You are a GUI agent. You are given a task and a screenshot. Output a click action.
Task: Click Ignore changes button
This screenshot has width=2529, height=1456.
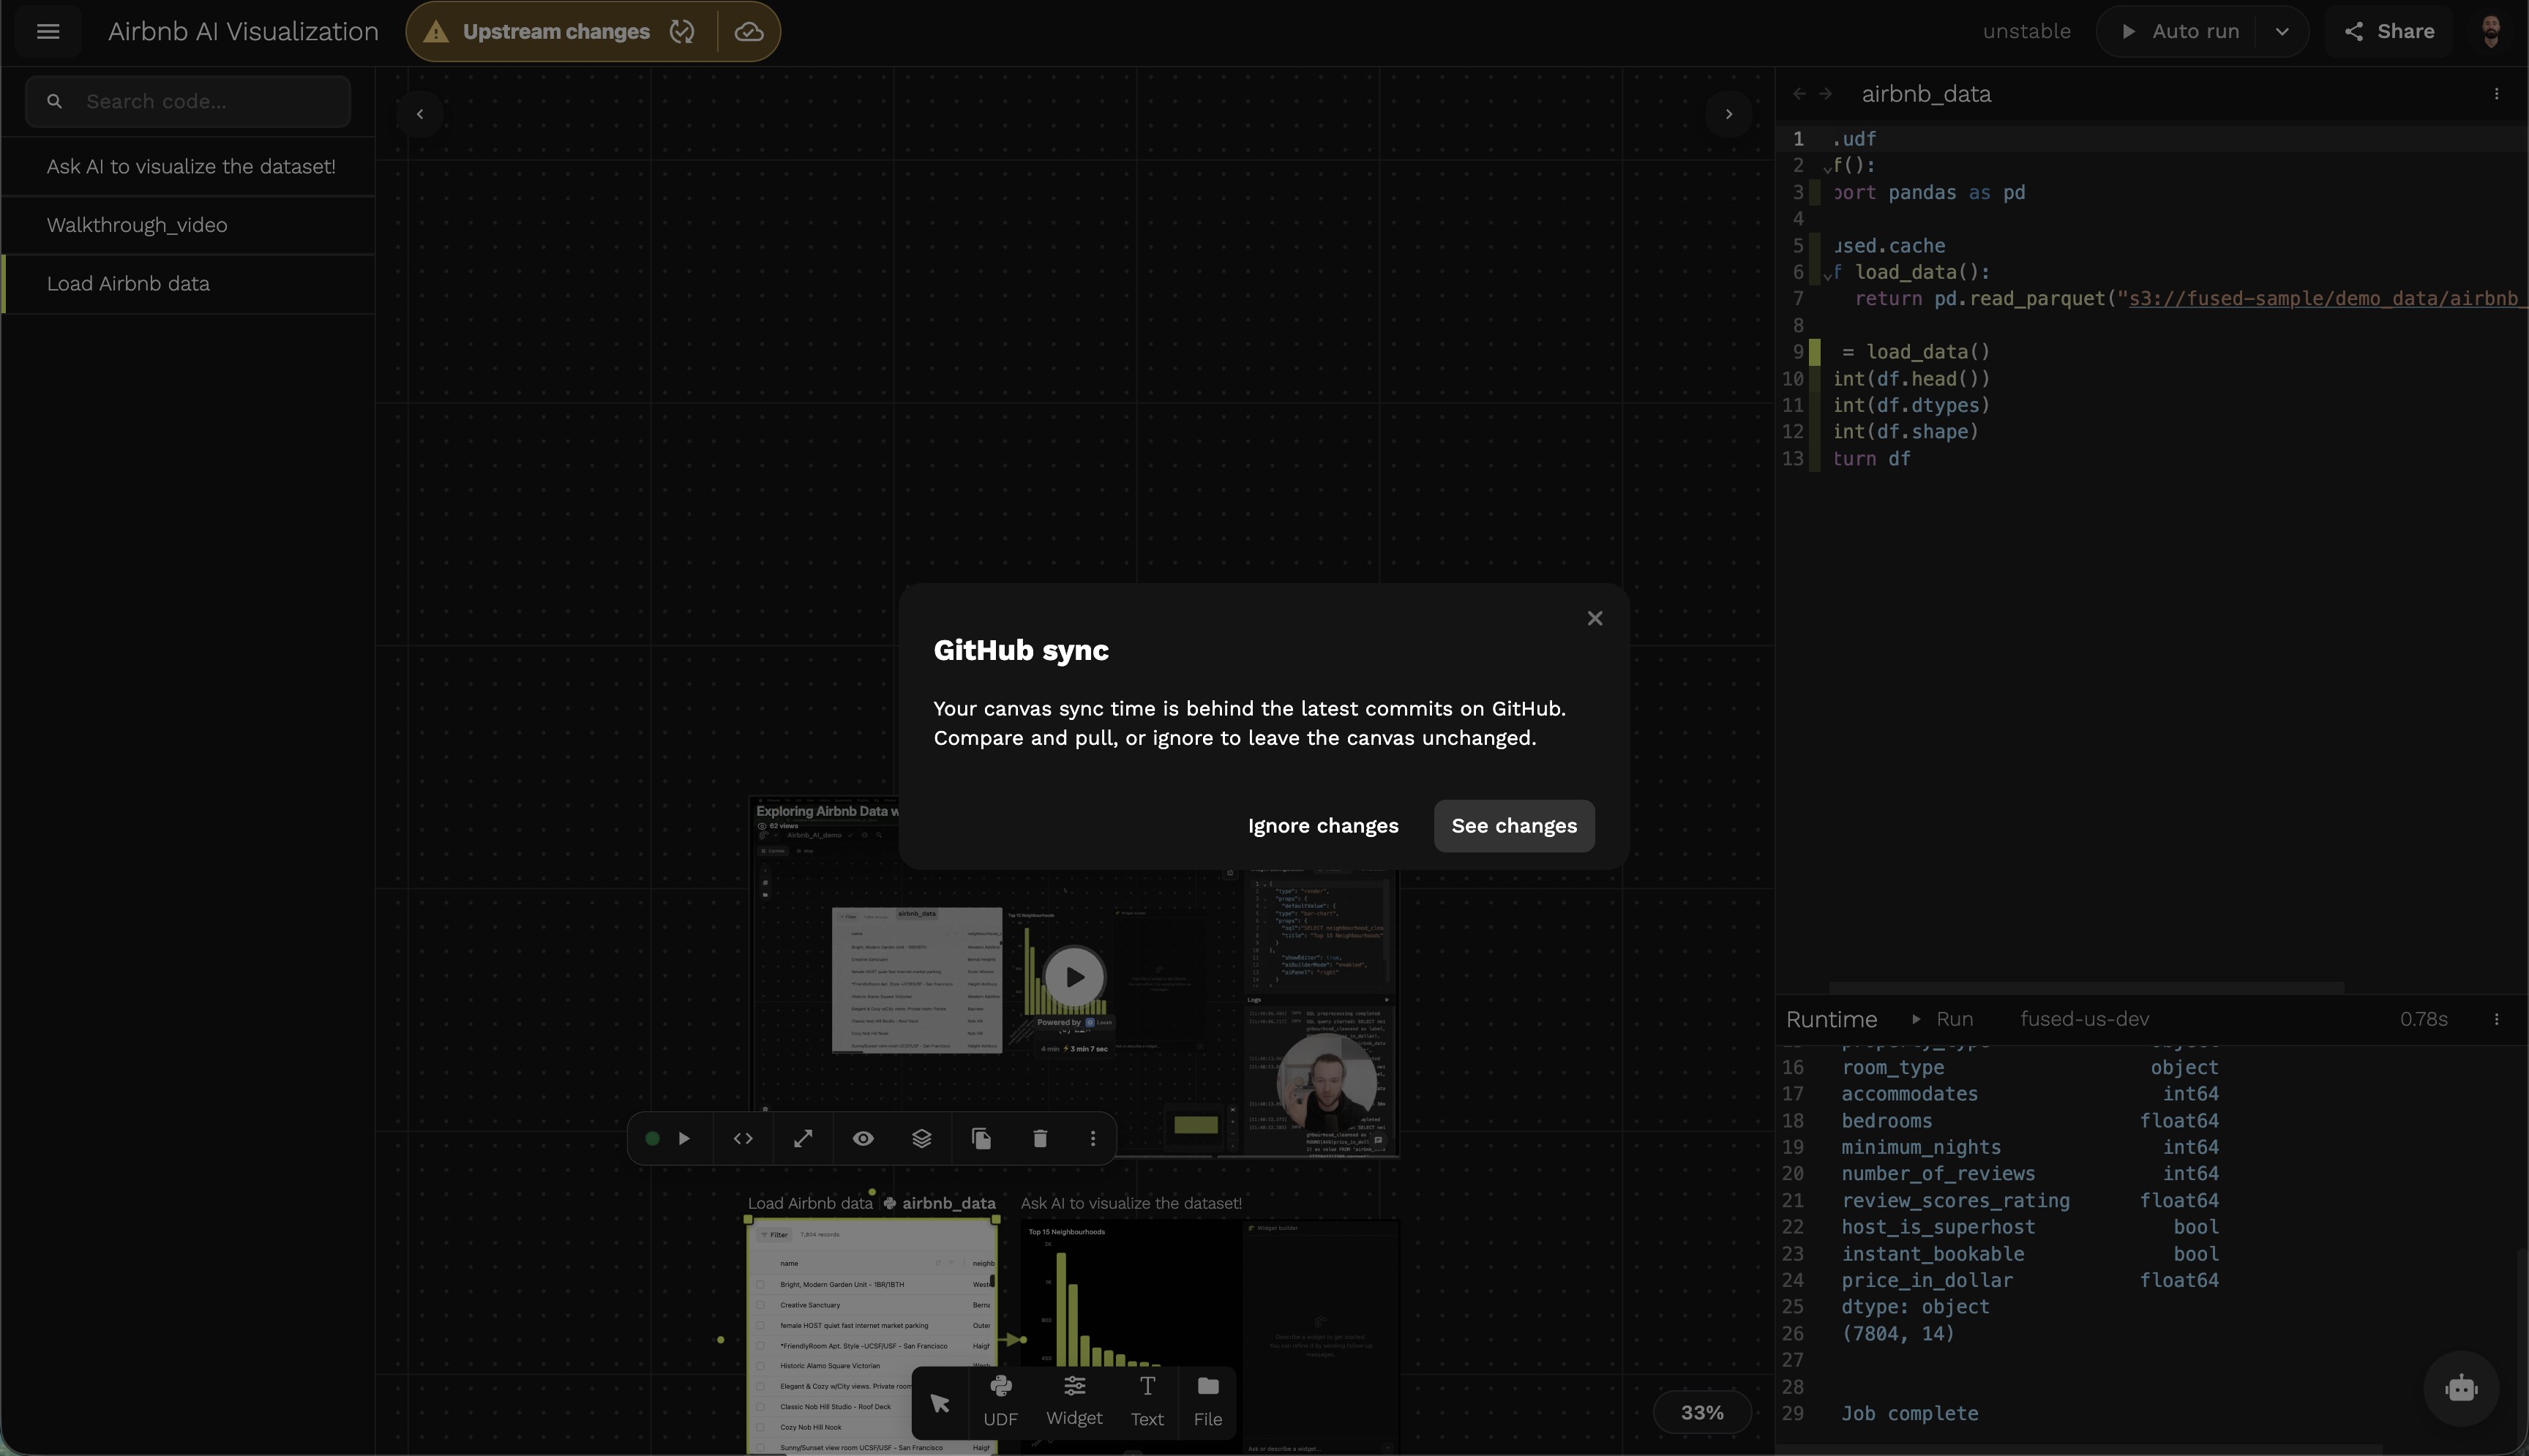[1323, 826]
